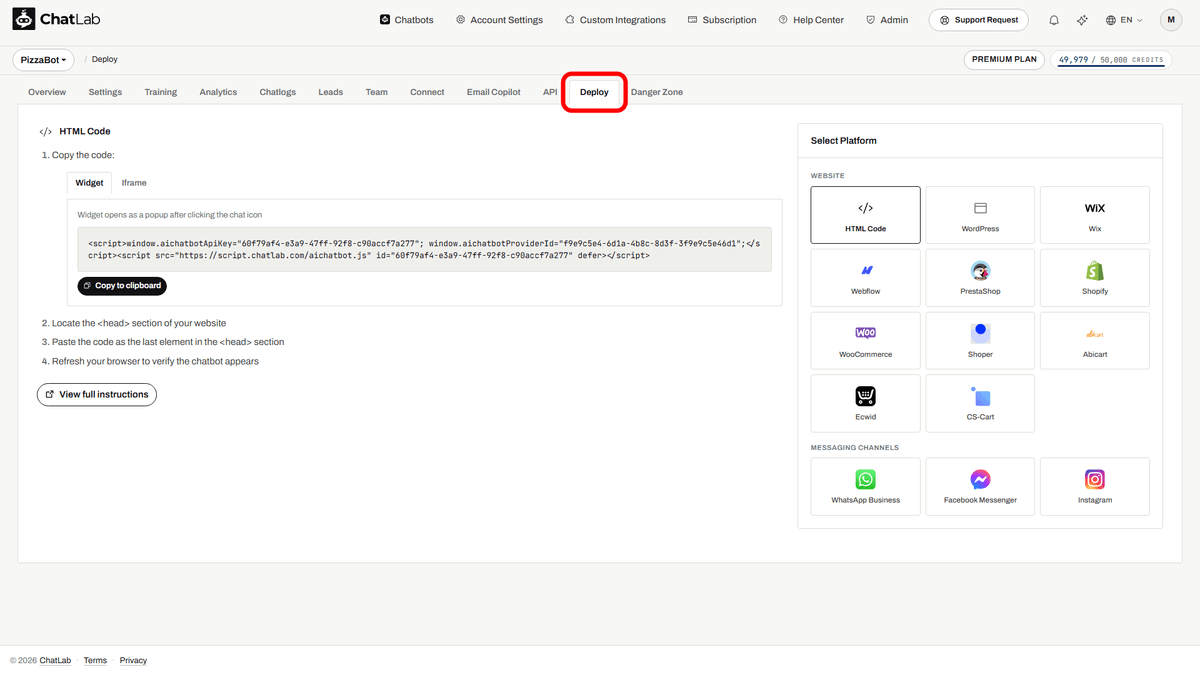Open the Chatlogs tab
This screenshot has width=1200, height=675.
tap(278, 92)
